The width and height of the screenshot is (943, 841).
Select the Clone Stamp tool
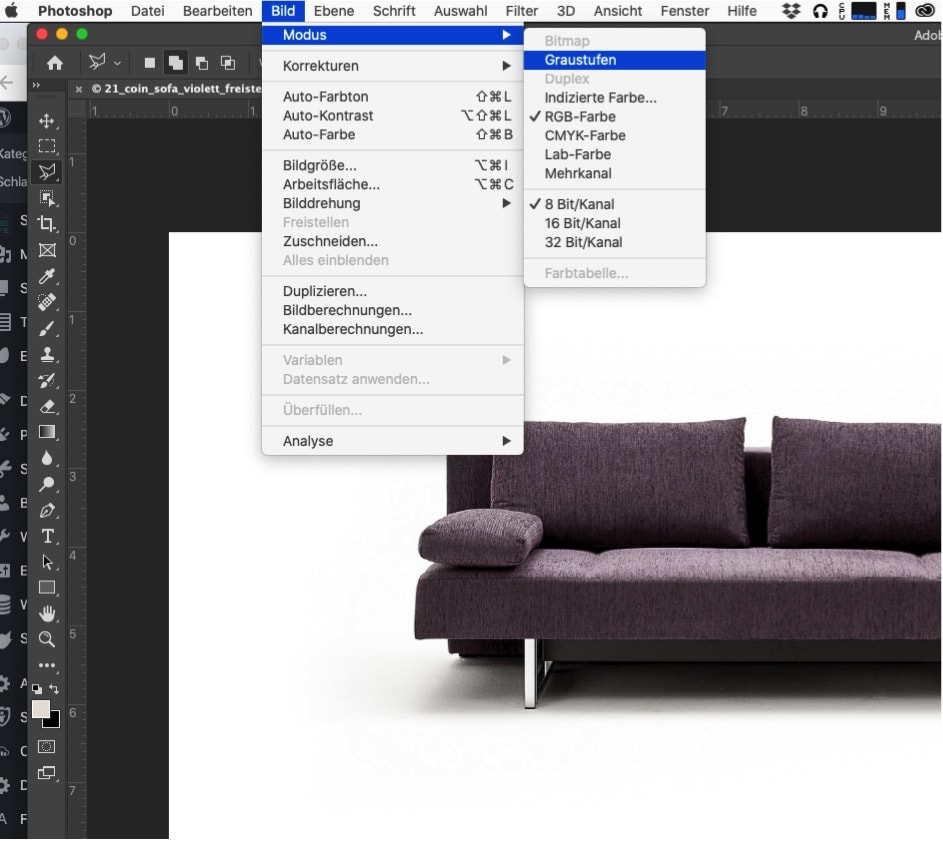[x=47, y=354]
